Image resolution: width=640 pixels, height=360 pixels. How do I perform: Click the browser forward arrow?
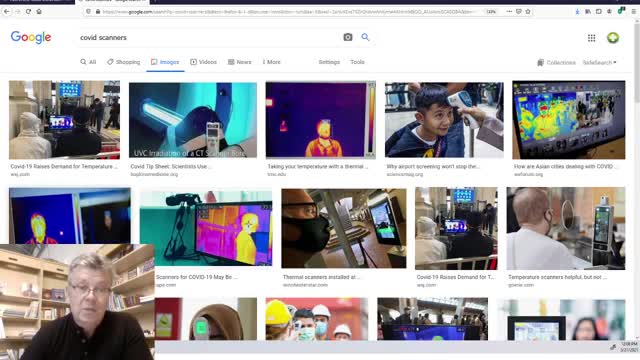coord(17,11)
